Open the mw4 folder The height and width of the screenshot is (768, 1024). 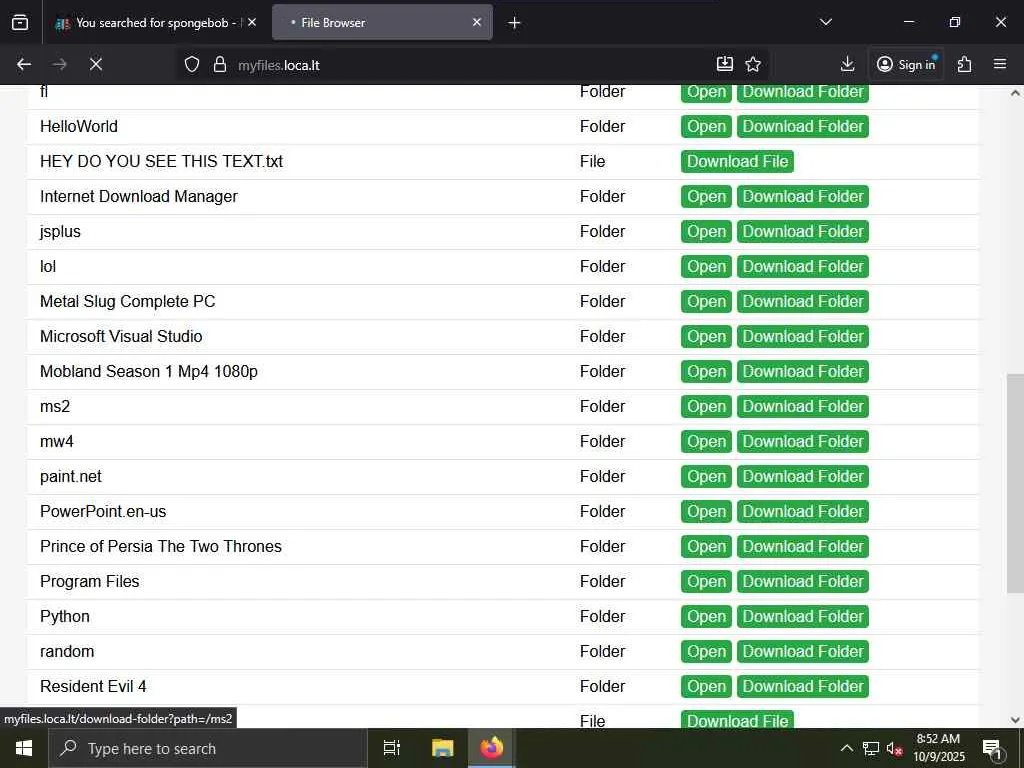706,441
